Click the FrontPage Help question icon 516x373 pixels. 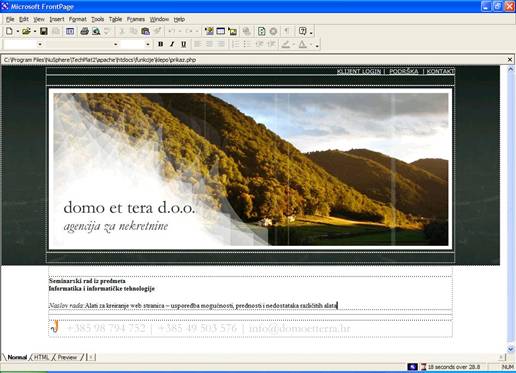302,31
